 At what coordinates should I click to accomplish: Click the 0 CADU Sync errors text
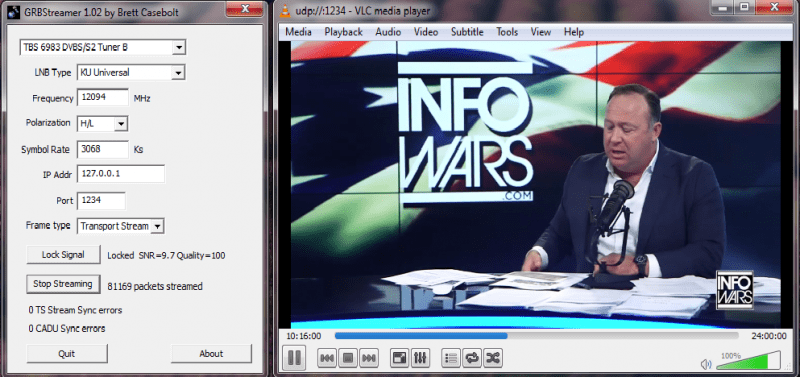67,329
